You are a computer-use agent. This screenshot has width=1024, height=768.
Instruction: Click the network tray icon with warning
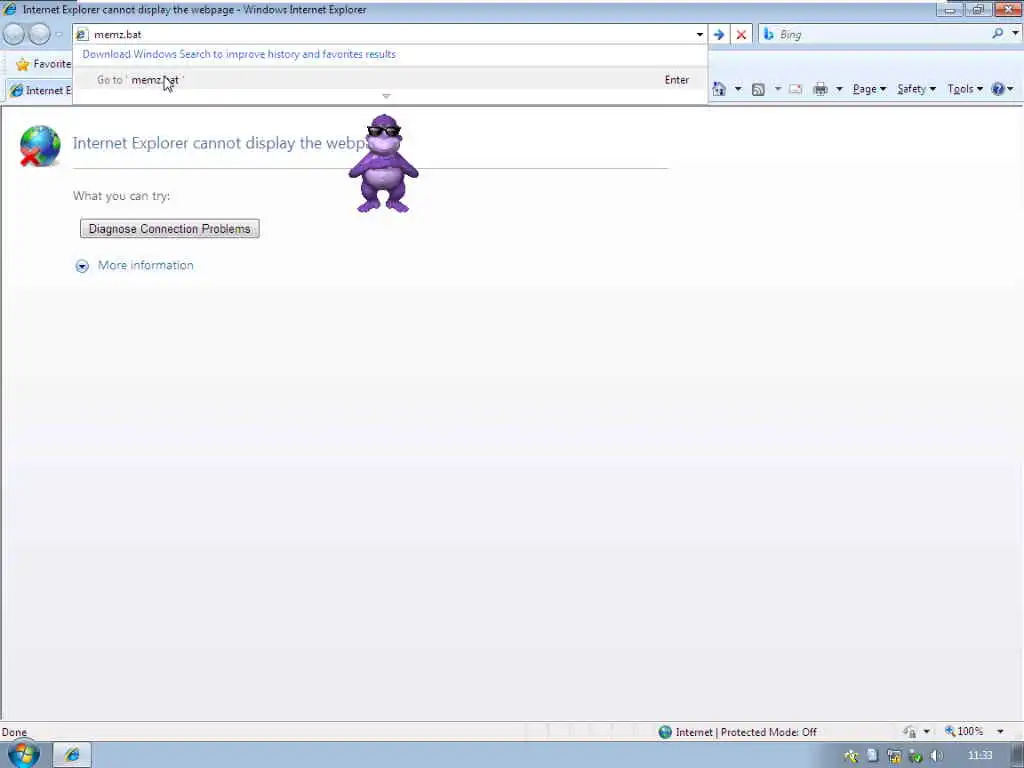coord(894,756)
